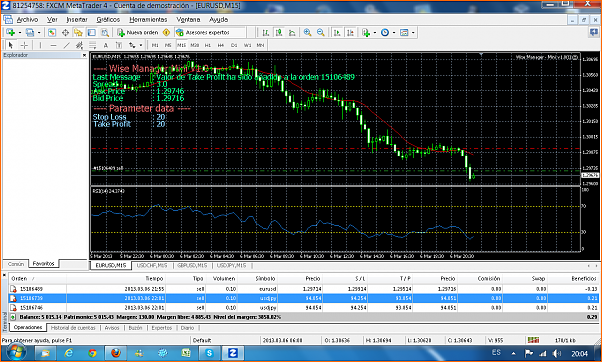Viewport: 602px width, 362px height.
Task: Open the New Chart toolbar icon
Action: click(10, 33)
